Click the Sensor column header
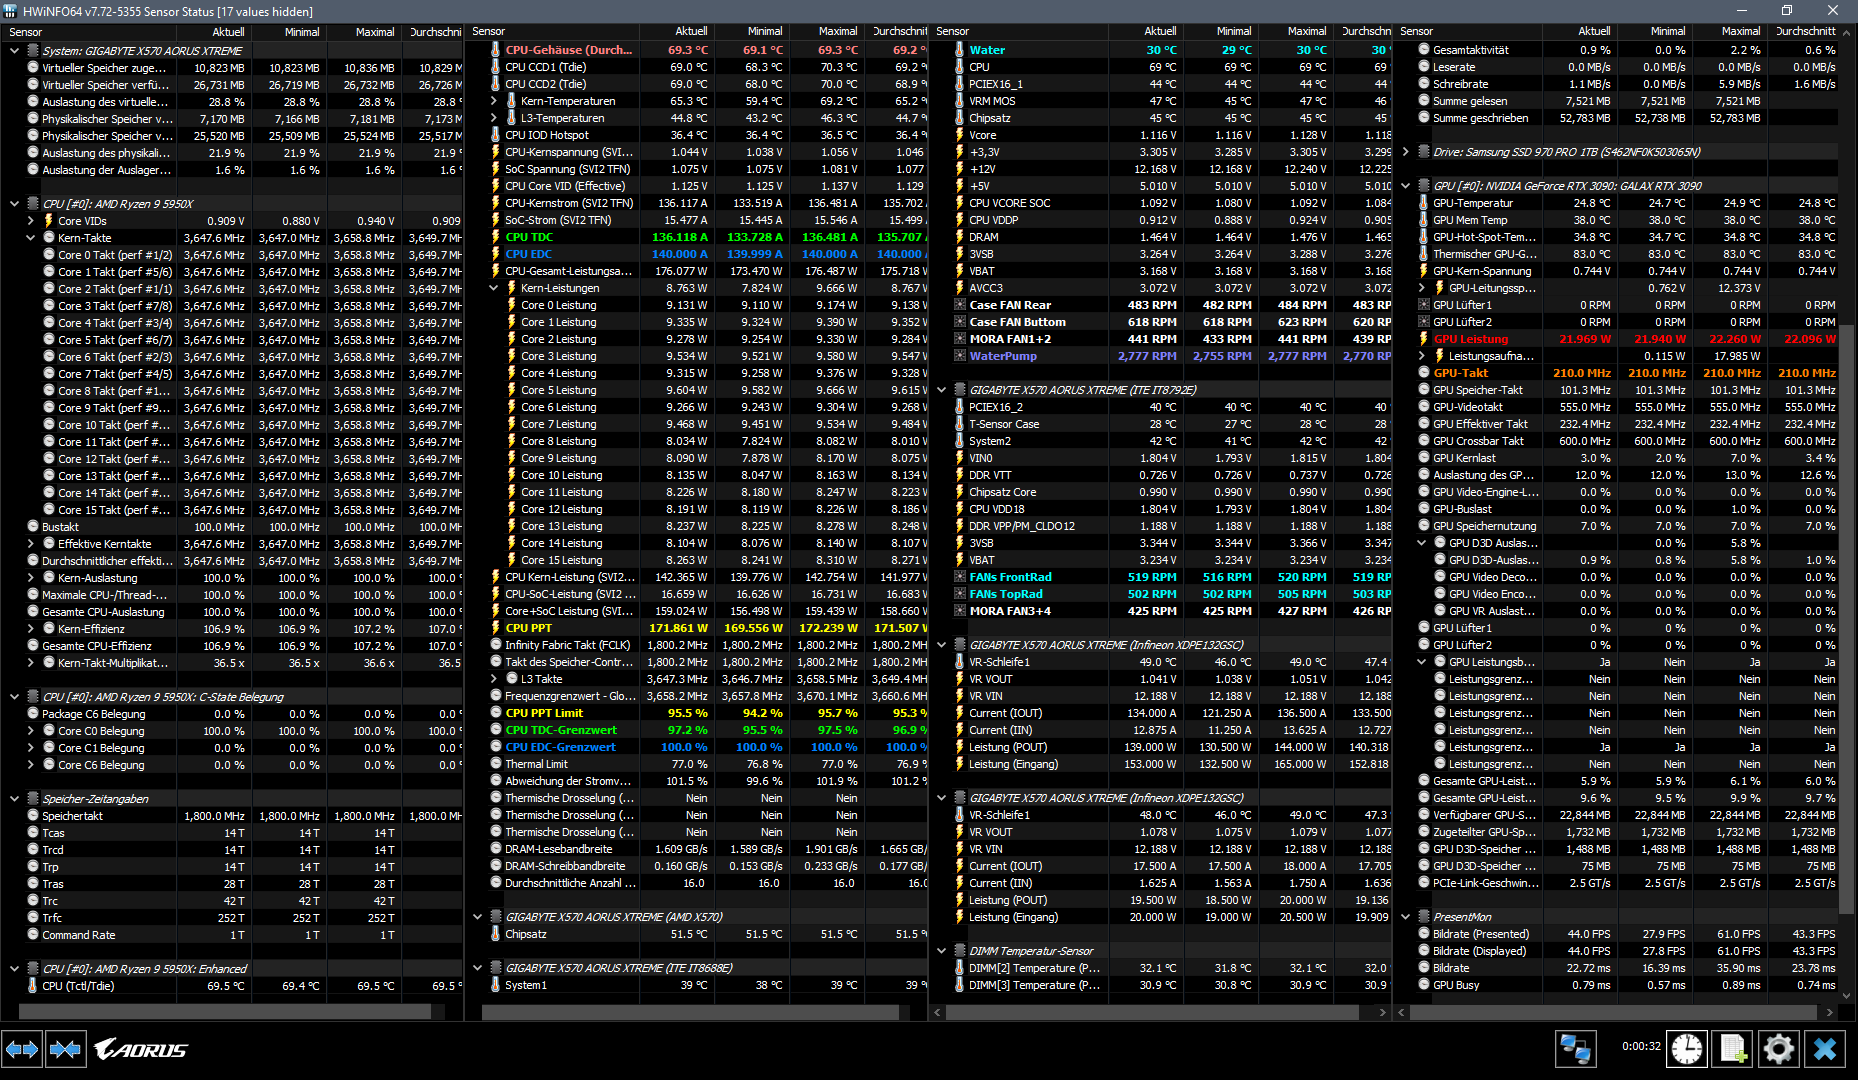This screenshot has width=1858, height=1080. tap(25, 31)
